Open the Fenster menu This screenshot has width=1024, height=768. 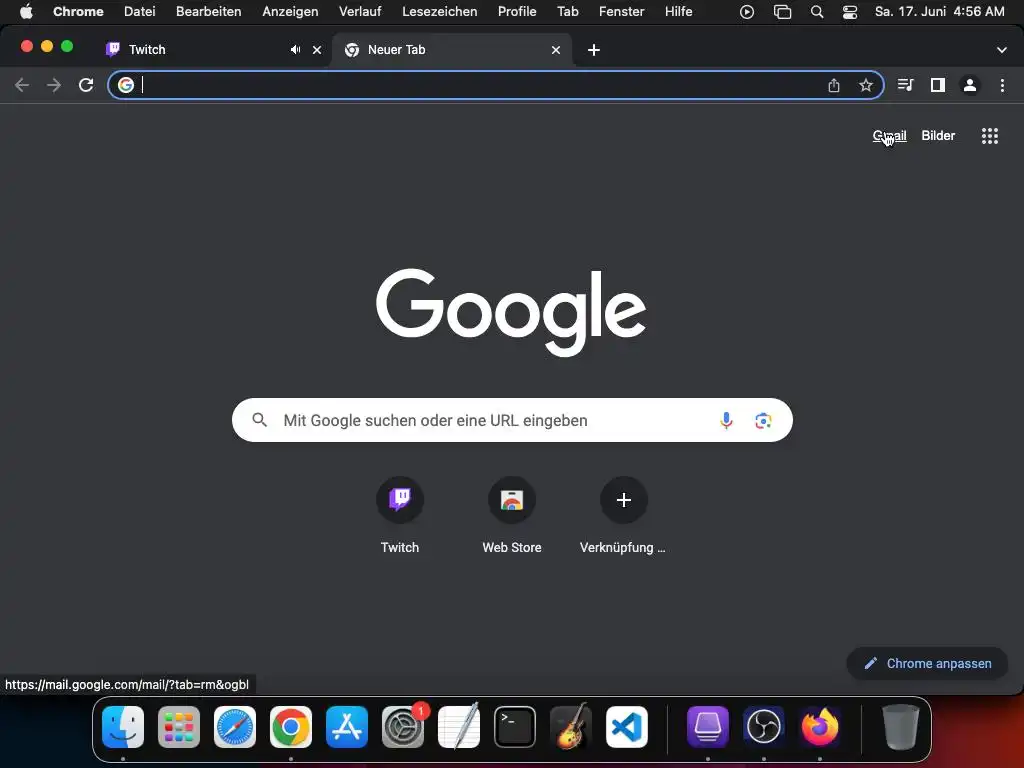621,12
